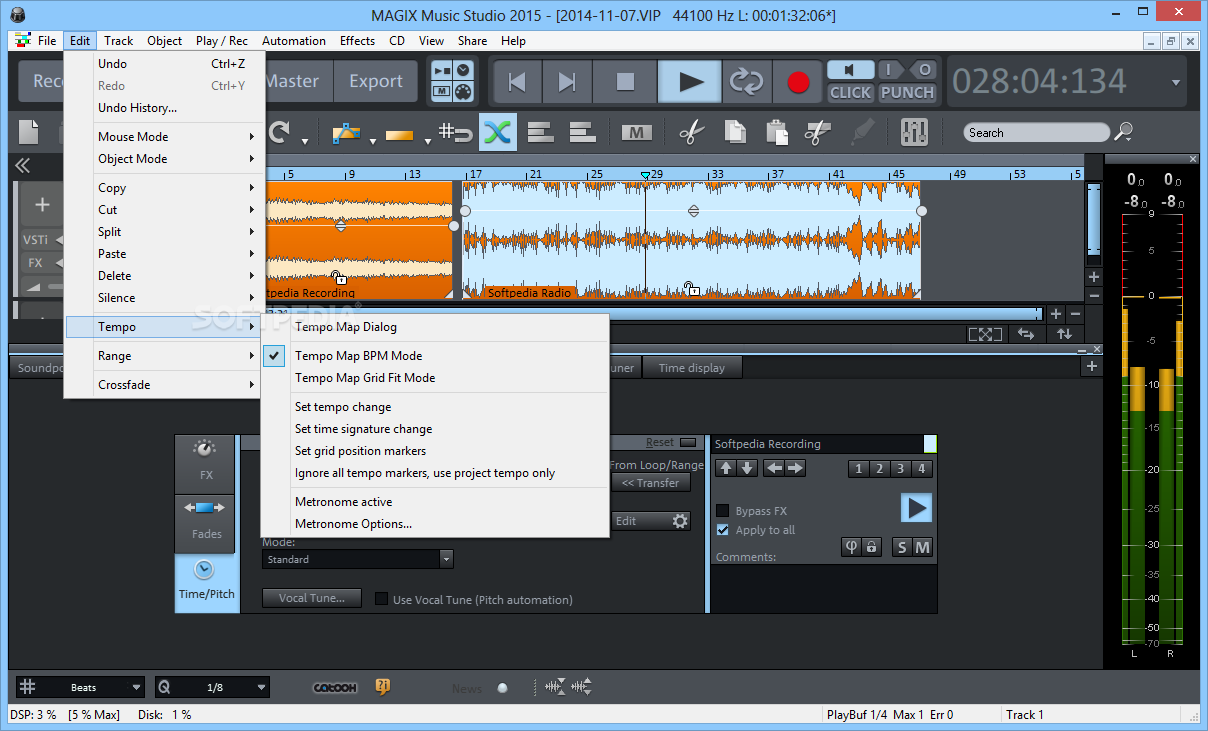Click the scissors-delete icon in toolbar
The image size is (1208, 731).
coord(818,132)
